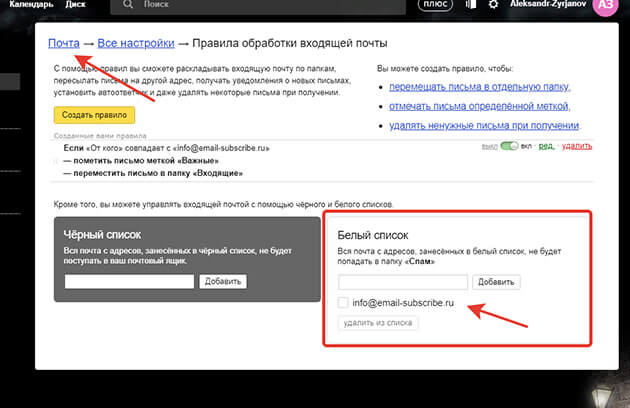Image resolution: width=630 pixels, height=408 pixels.
Task: Click Добавить in Чёрный список
Action: (223, 281)
